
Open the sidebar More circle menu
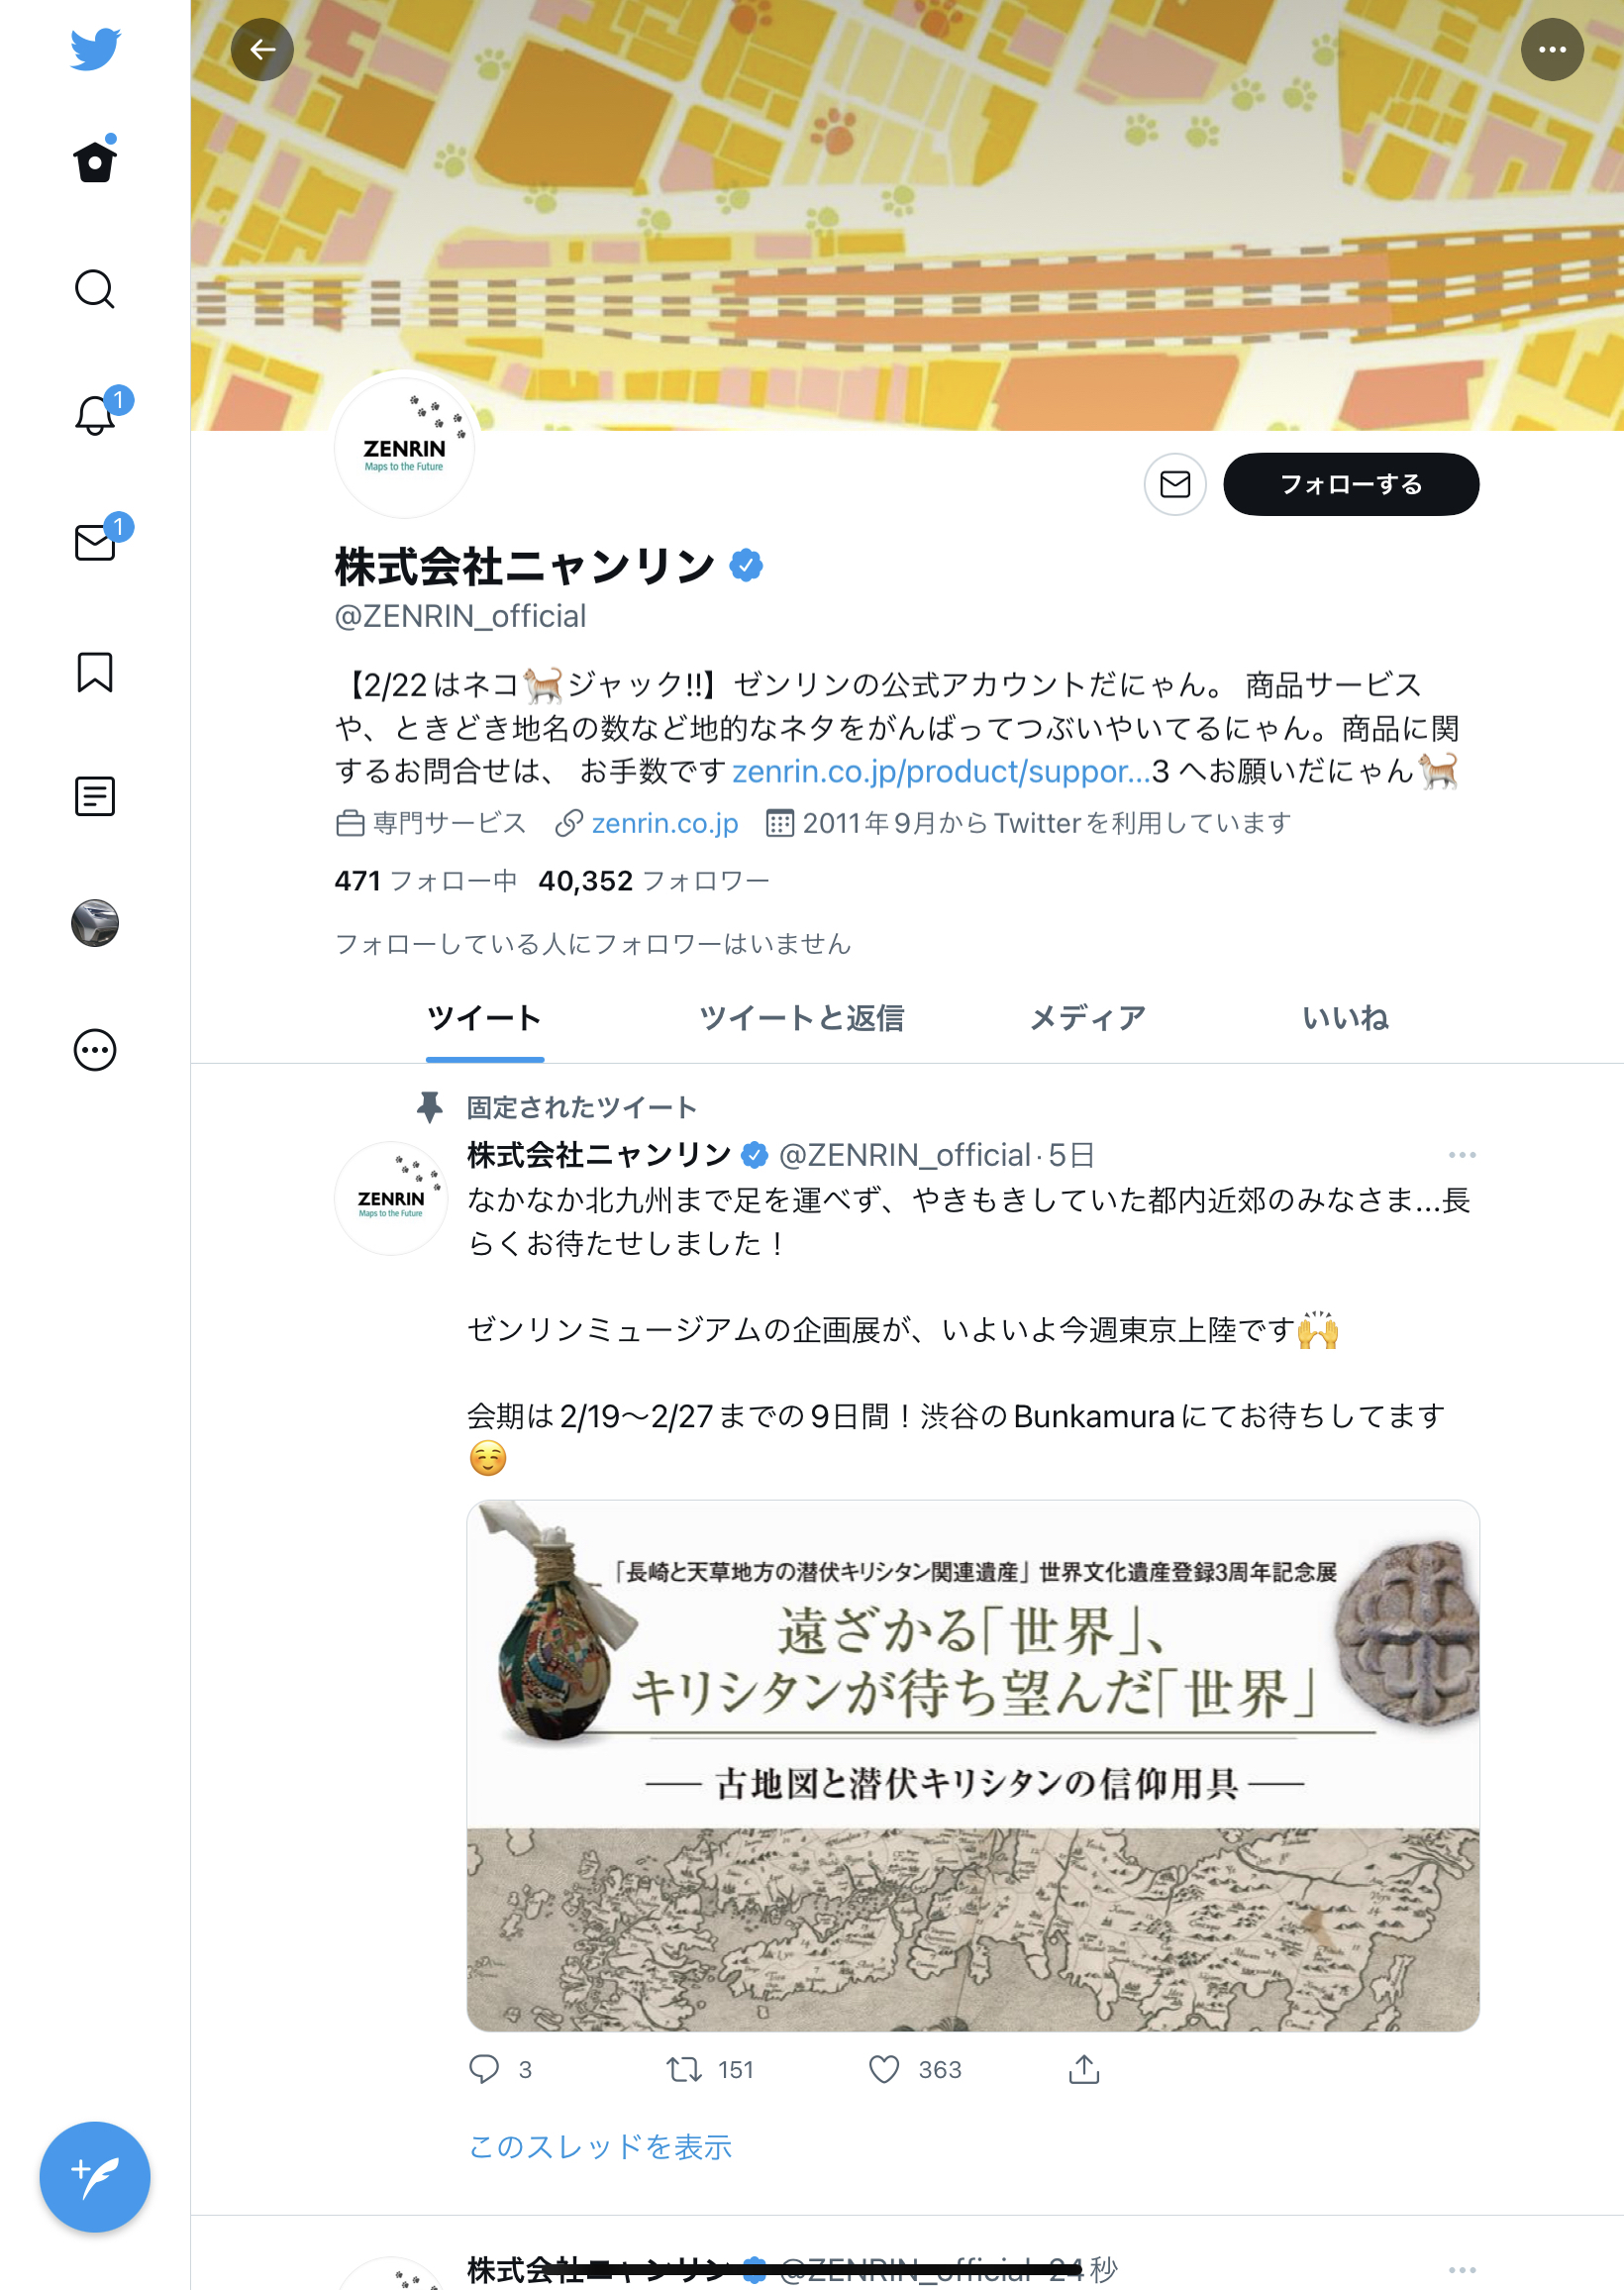click(95, 1050)
